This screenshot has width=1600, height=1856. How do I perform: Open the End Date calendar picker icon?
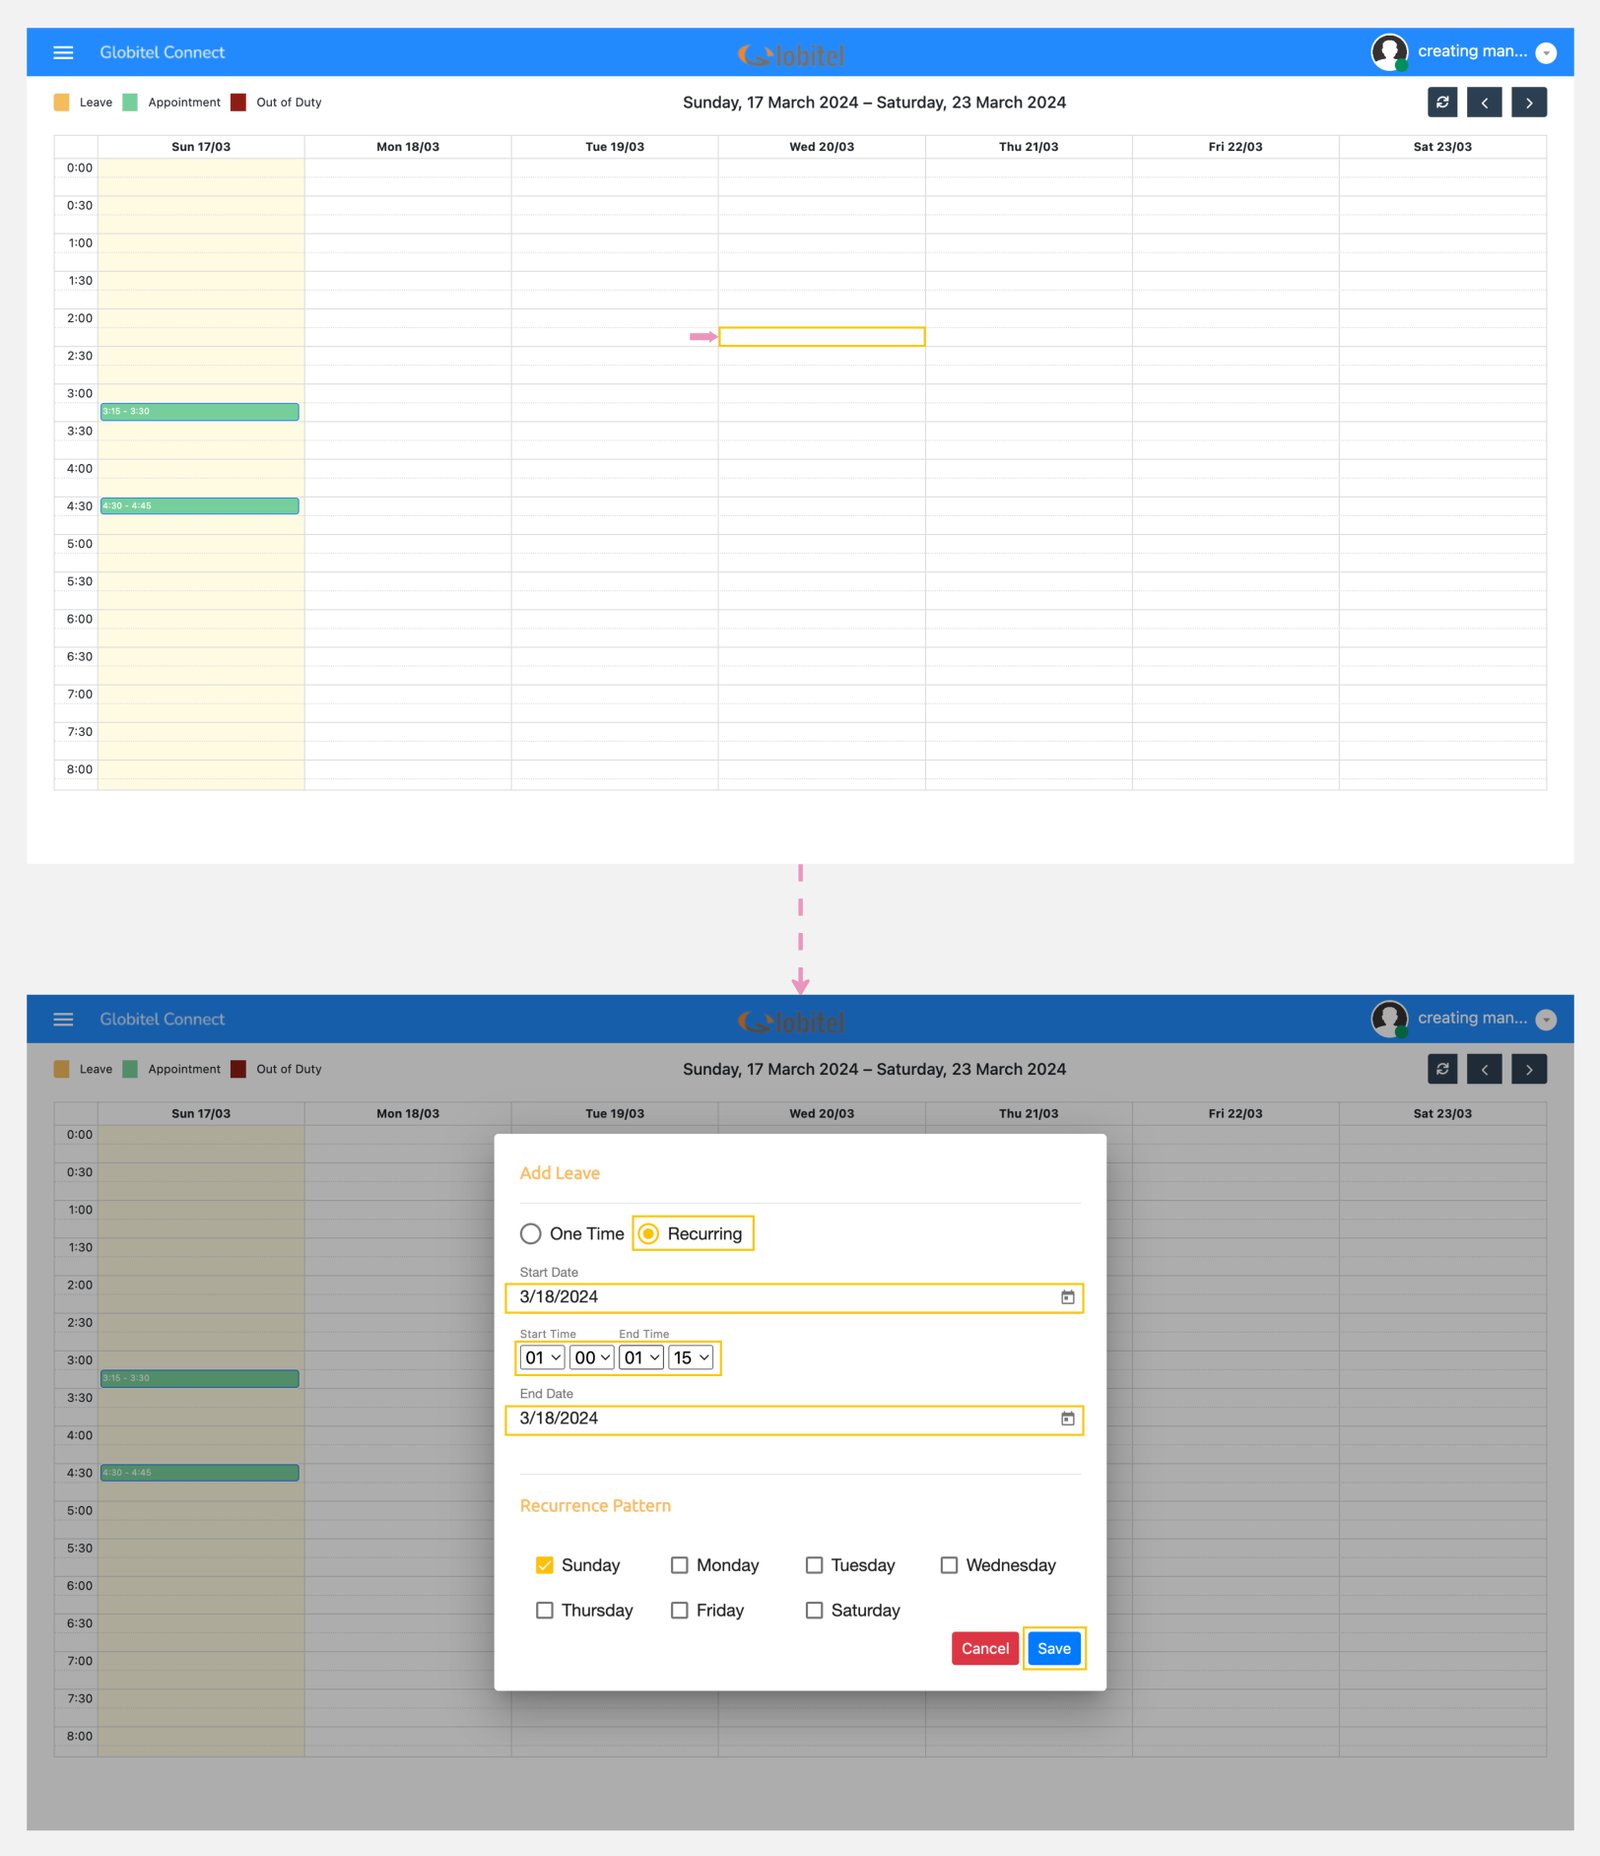click(1067, 1419)
